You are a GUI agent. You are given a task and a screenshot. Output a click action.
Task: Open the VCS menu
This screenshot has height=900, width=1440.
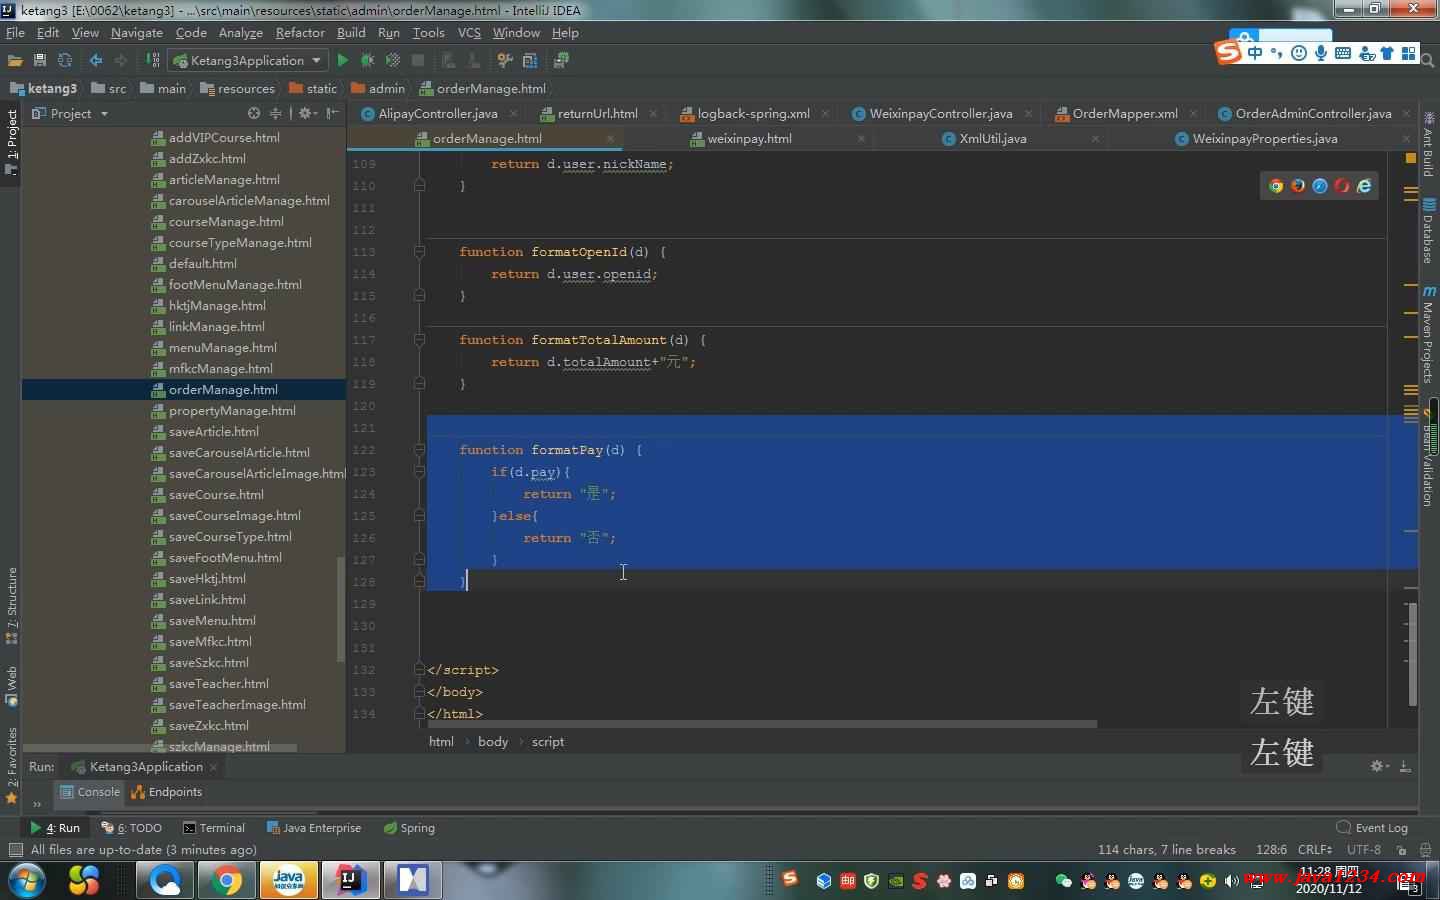(x=469, y=32)
